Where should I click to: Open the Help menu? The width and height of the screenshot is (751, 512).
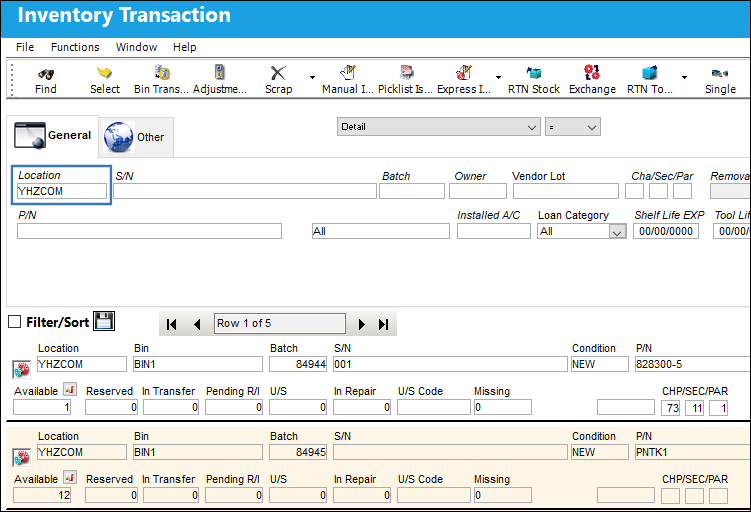pyautogui.click(x=185, y=47)
